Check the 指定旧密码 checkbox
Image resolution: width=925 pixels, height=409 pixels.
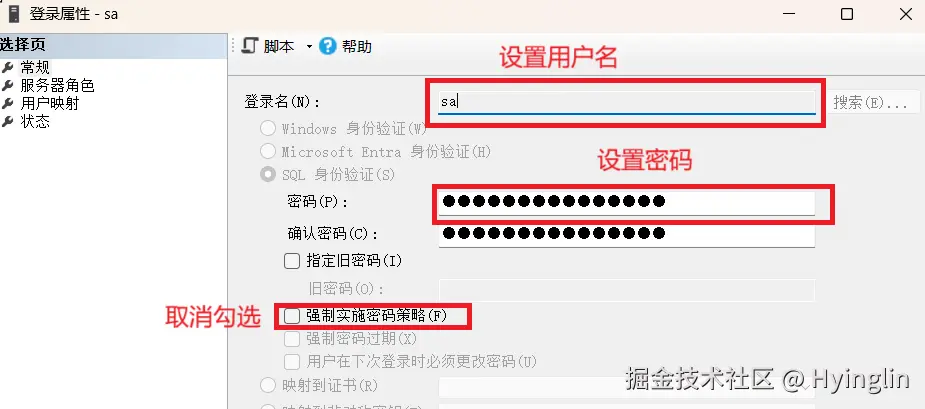click(292, 261)
